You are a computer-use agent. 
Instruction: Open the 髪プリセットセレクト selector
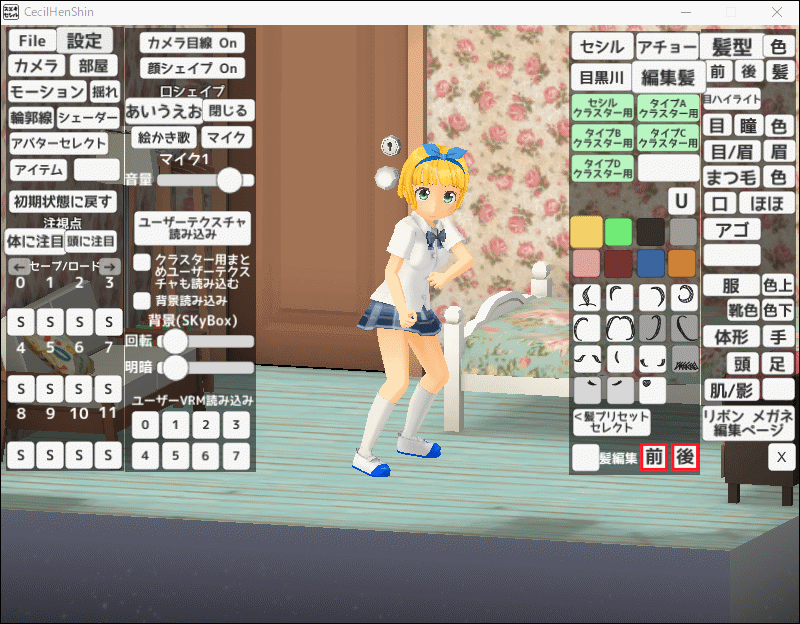pos(611,421)
